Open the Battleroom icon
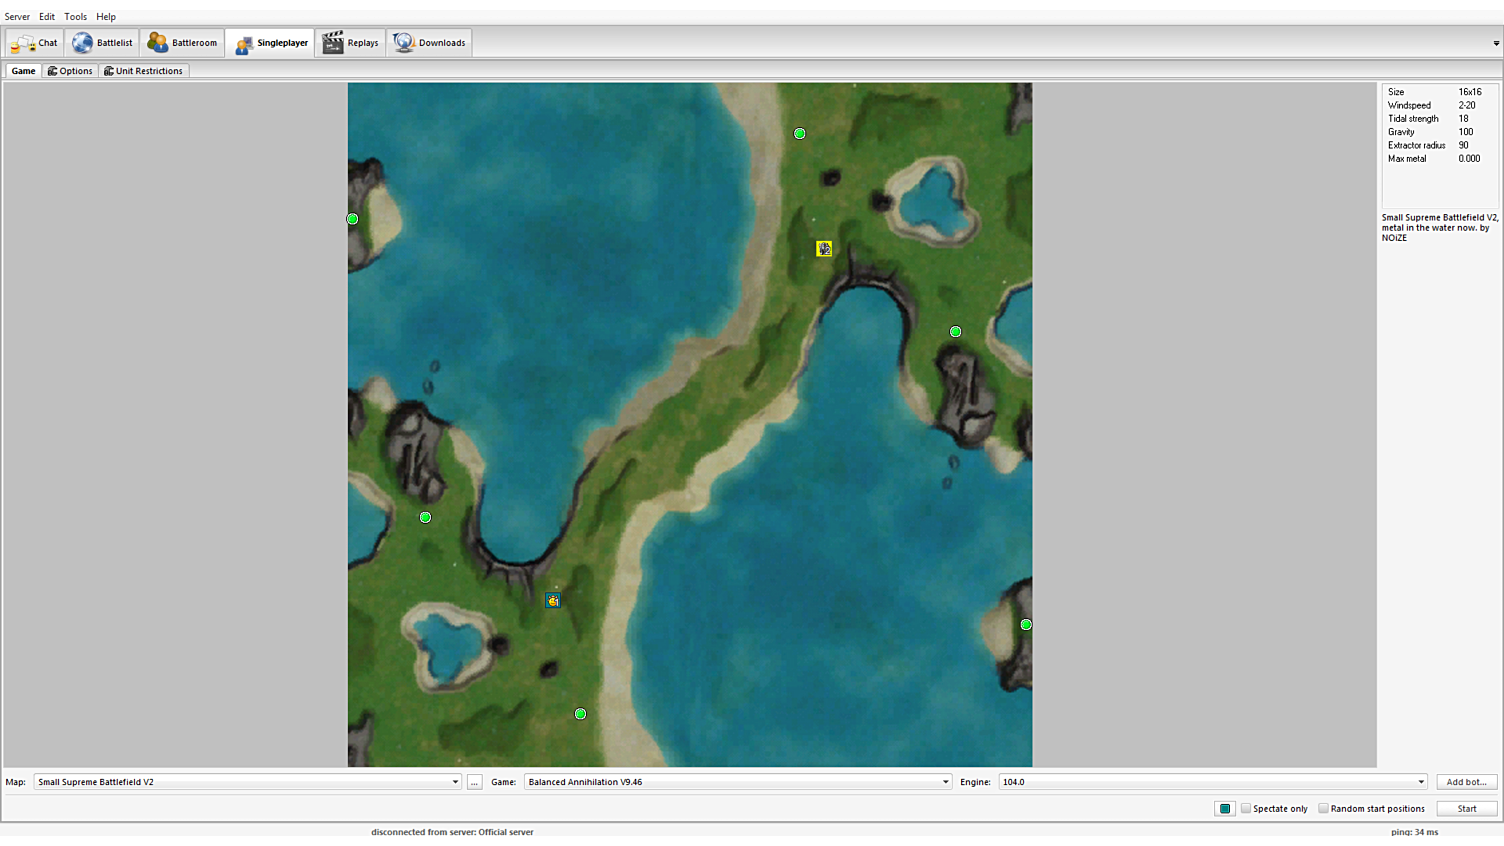 tap(158, 43)
